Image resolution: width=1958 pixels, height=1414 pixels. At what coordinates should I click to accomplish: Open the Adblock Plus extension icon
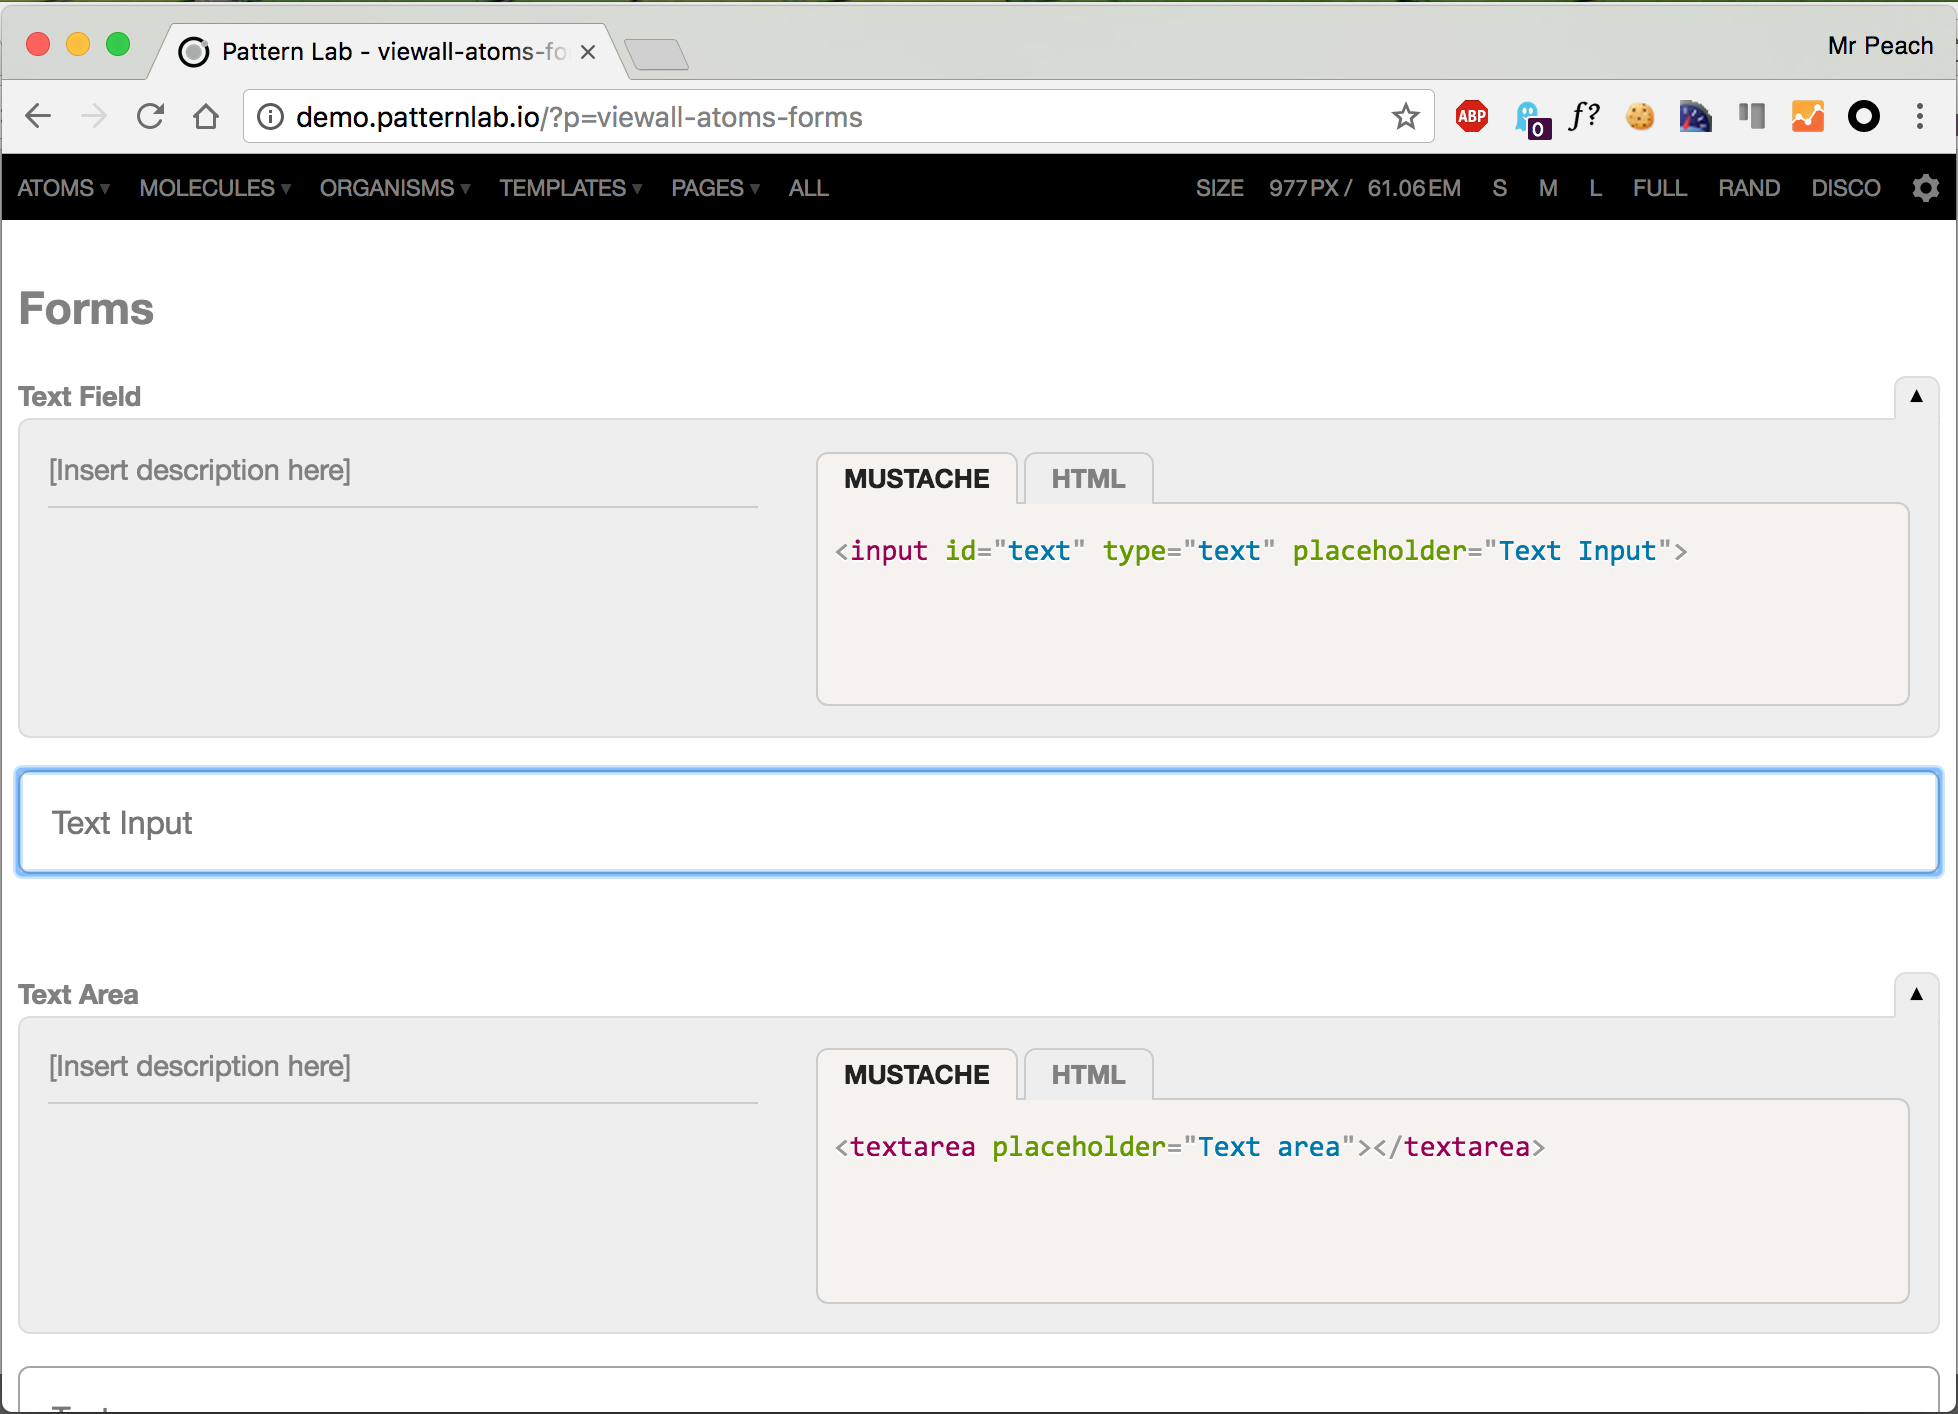[1472, 117]
